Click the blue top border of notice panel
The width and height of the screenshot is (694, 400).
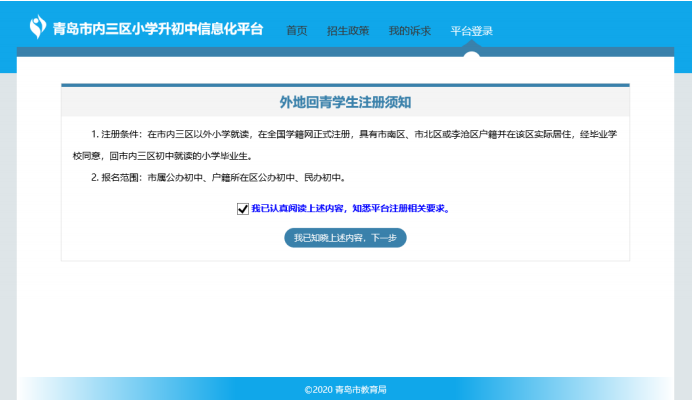coord(345,85)
